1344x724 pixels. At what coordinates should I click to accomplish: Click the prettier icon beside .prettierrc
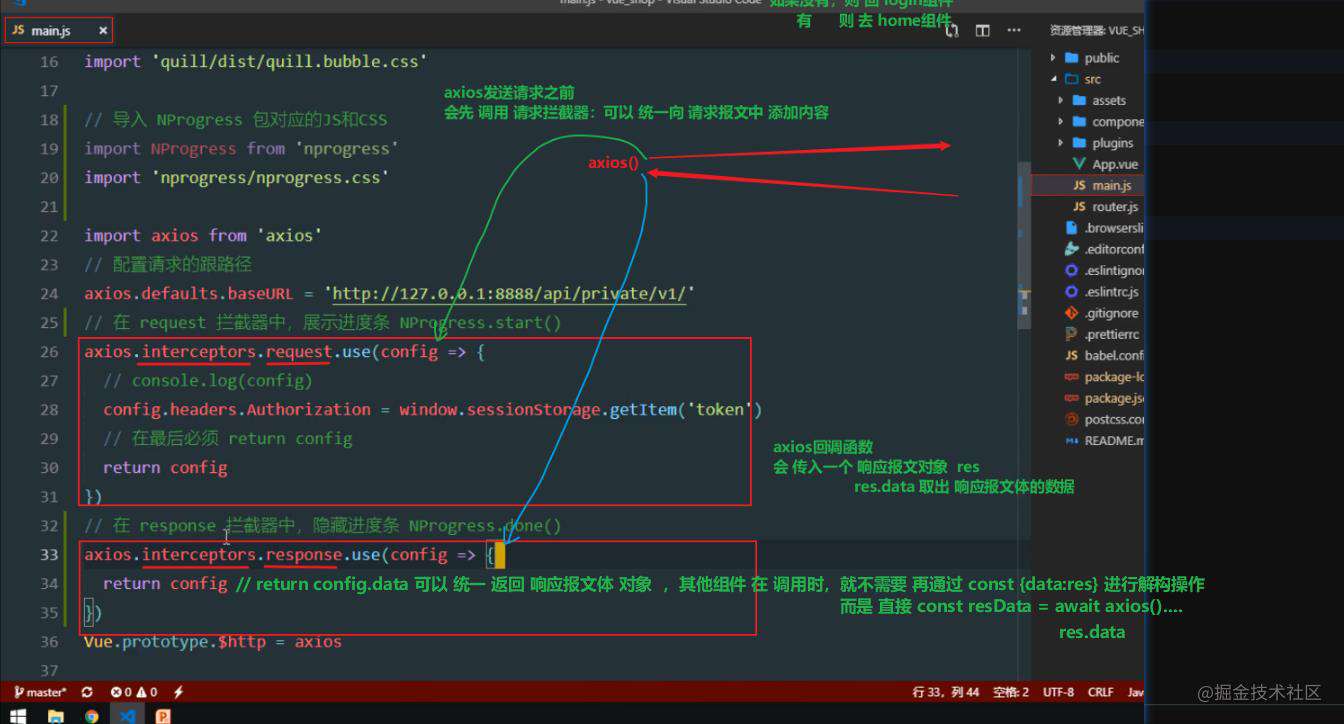(1071, 334)
